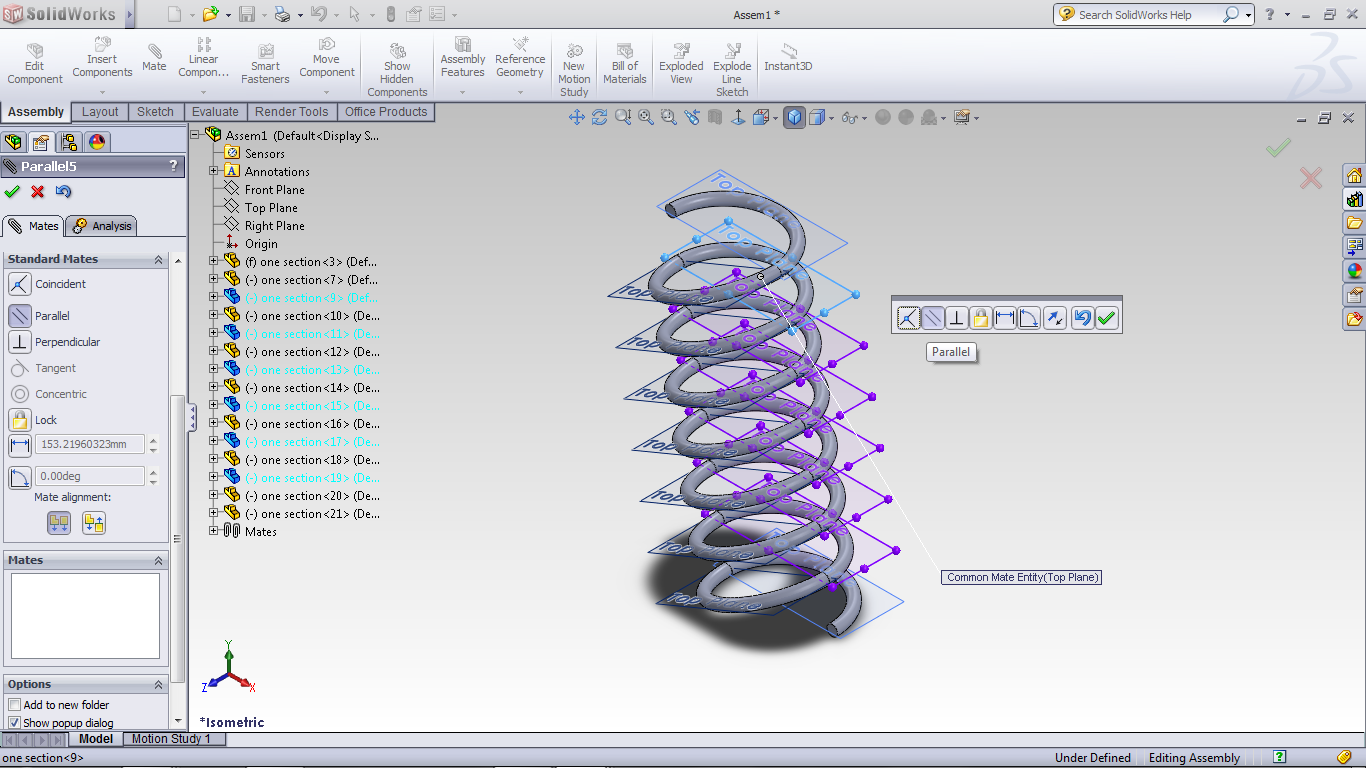Screen dimensions: 1366x768
Task: Open the Render Tools tab
Action: (291, 112)
